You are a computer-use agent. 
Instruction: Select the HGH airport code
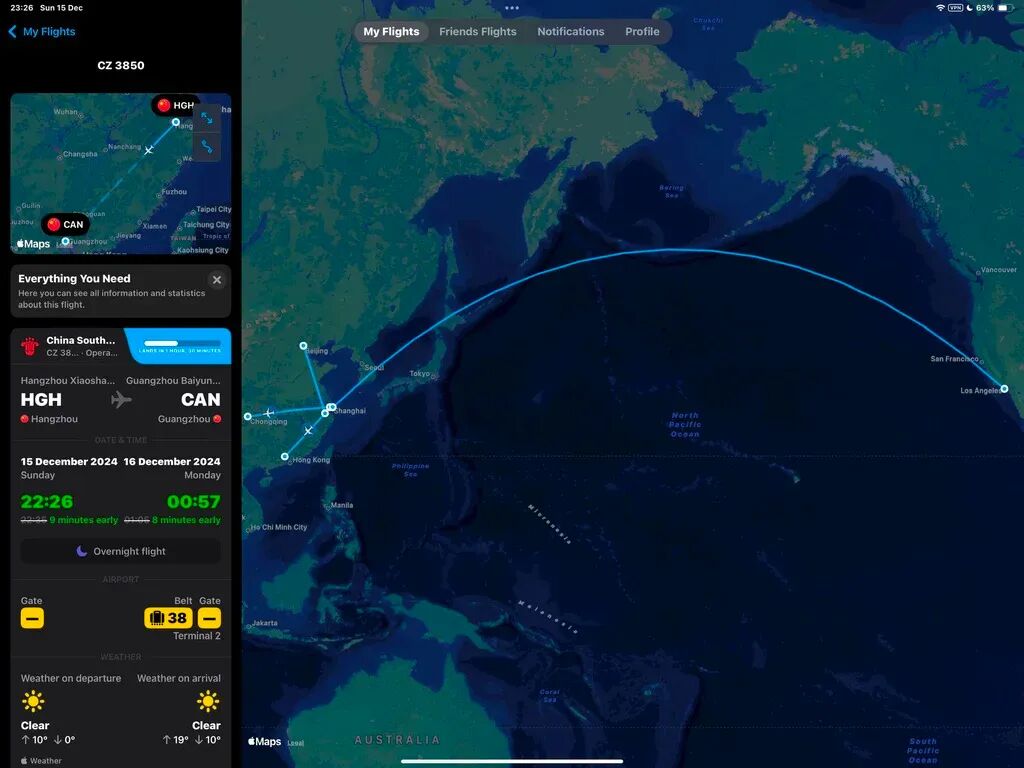coord(41,399)
